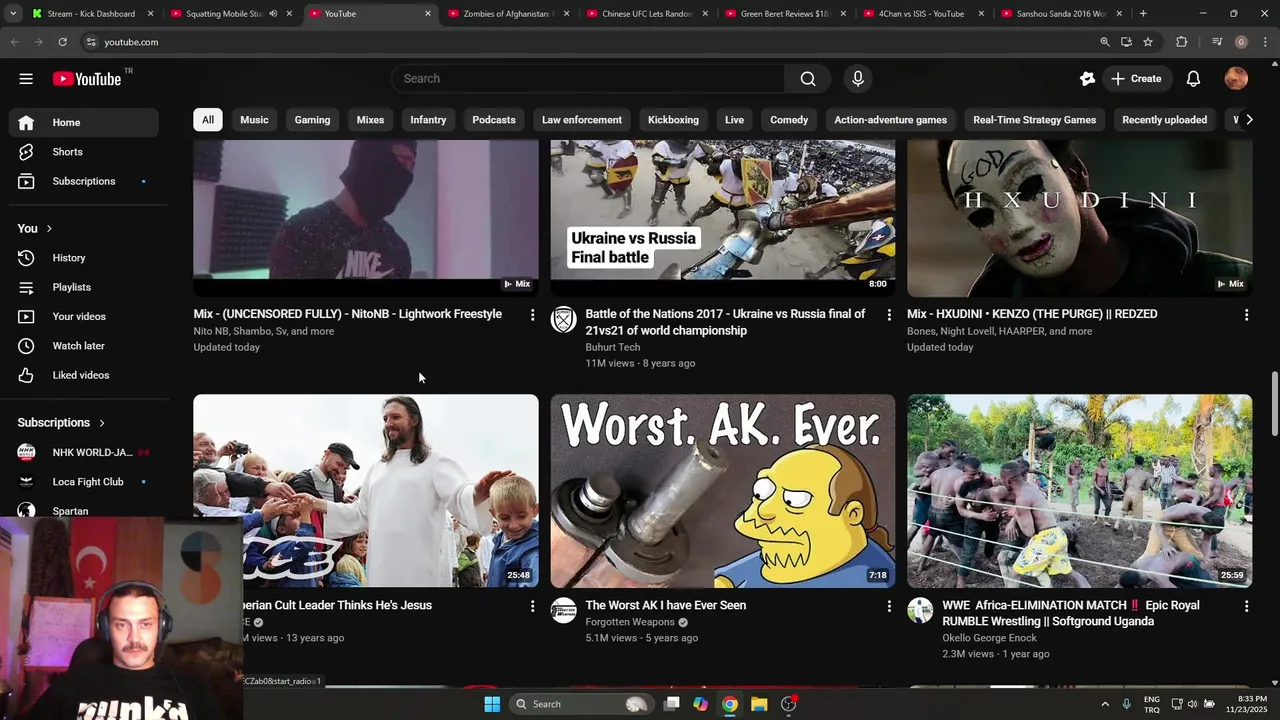Open options for NitoNB Lightwork Freestyle mix

click(x=532, y=315)
